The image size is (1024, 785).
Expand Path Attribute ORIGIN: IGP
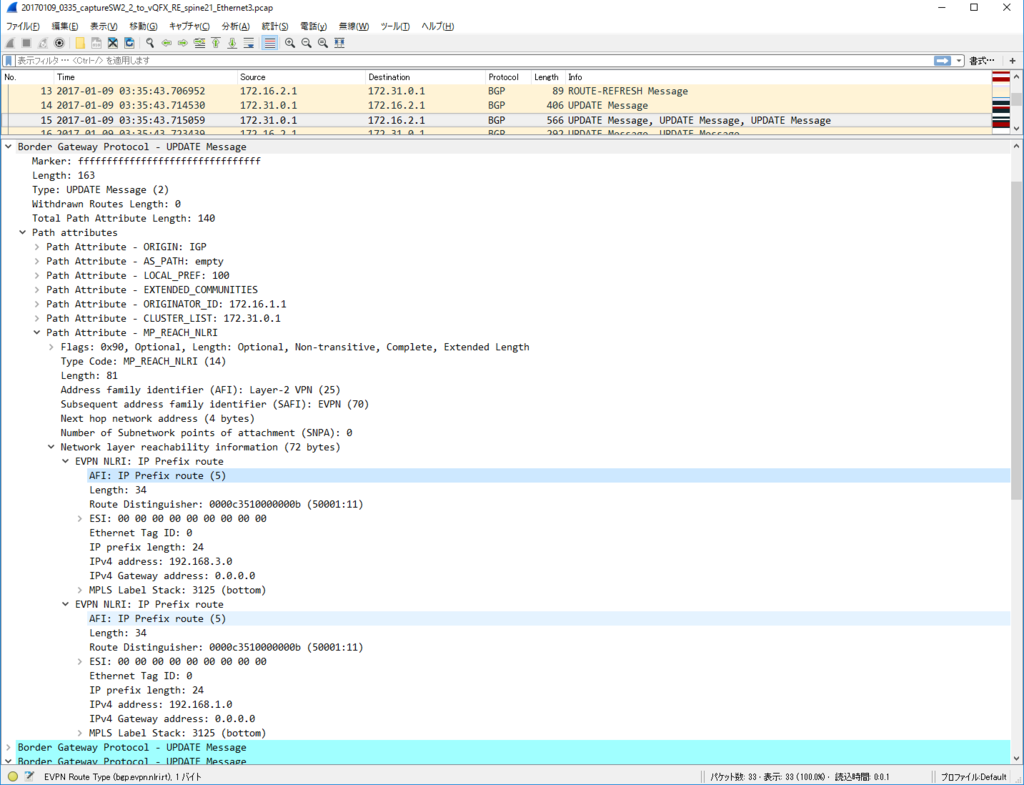[x=37, y=247]
